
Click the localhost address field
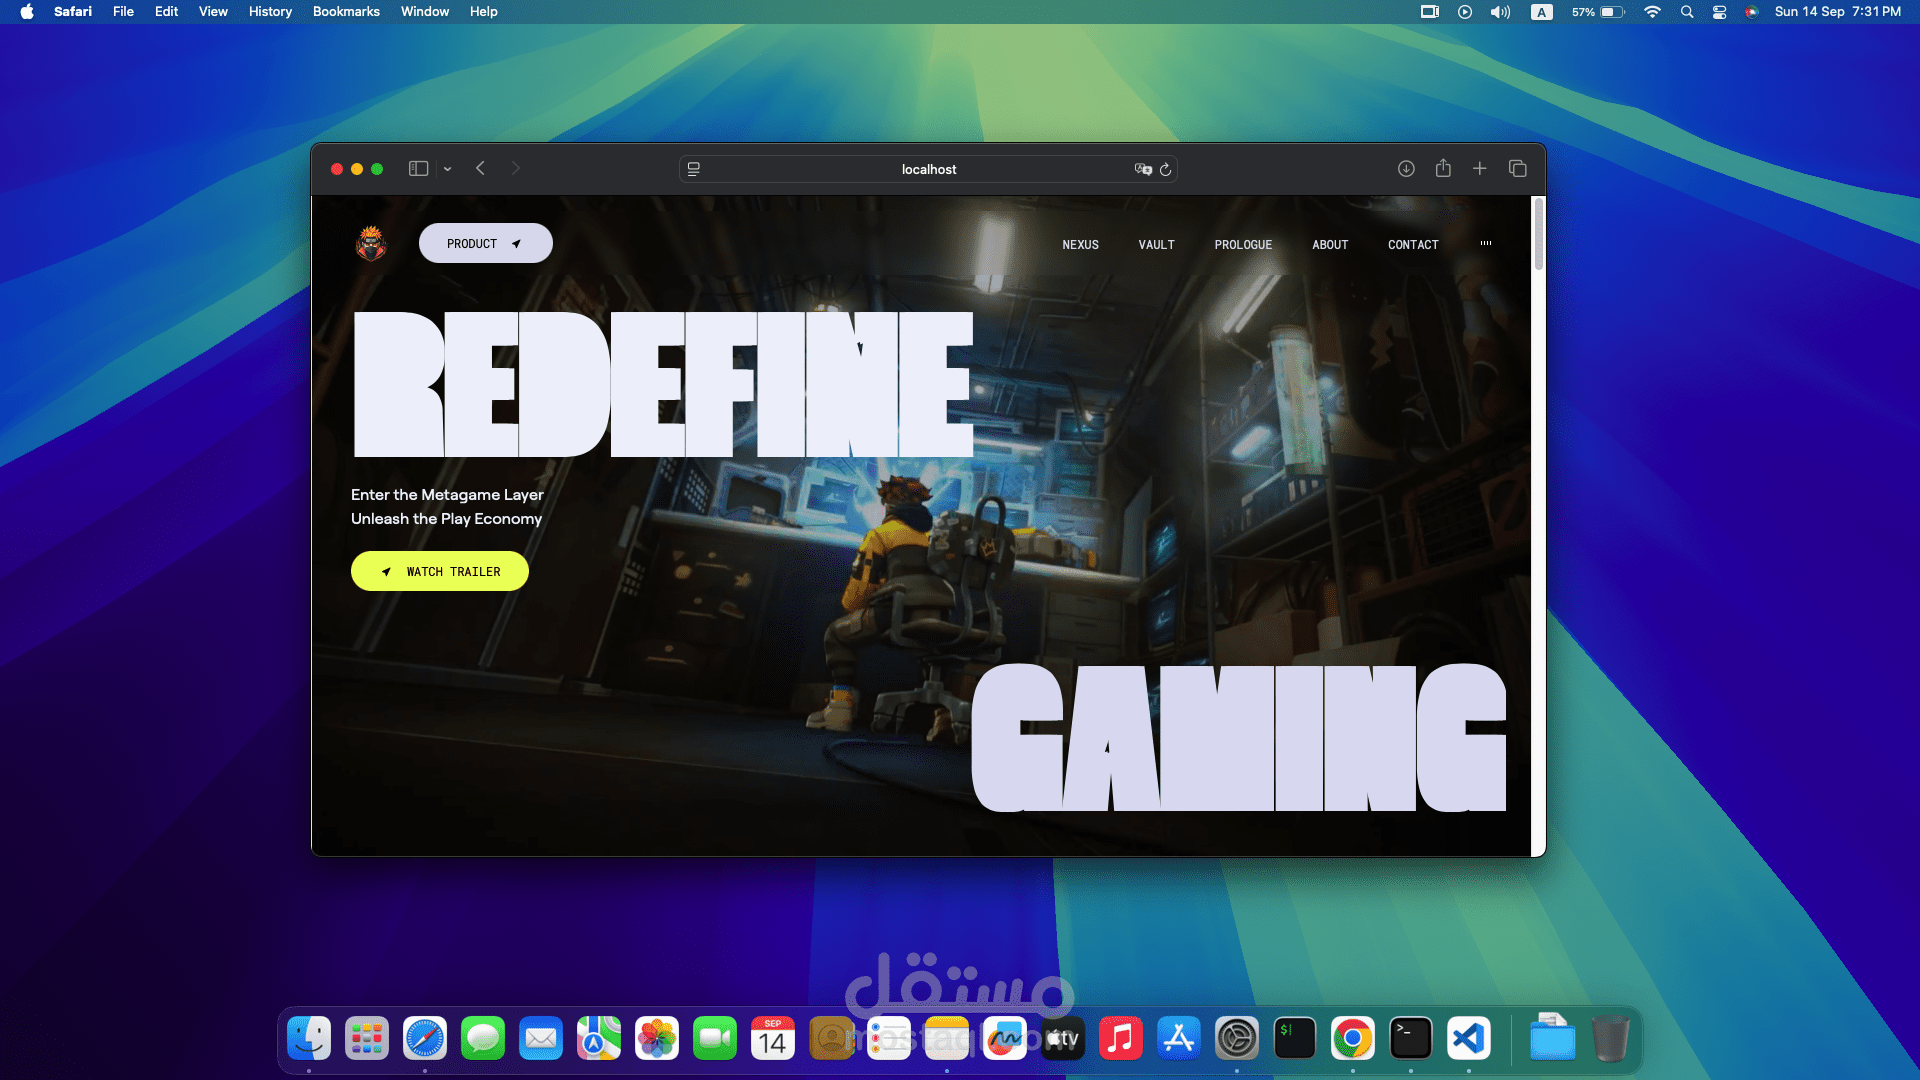[928, 169]
